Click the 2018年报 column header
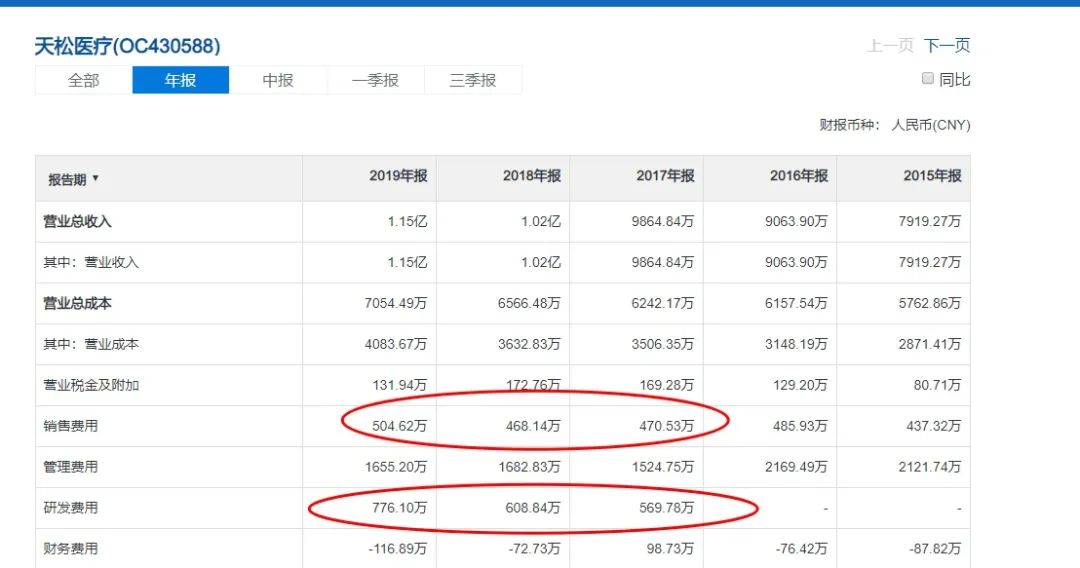 [x=531, y=176]
